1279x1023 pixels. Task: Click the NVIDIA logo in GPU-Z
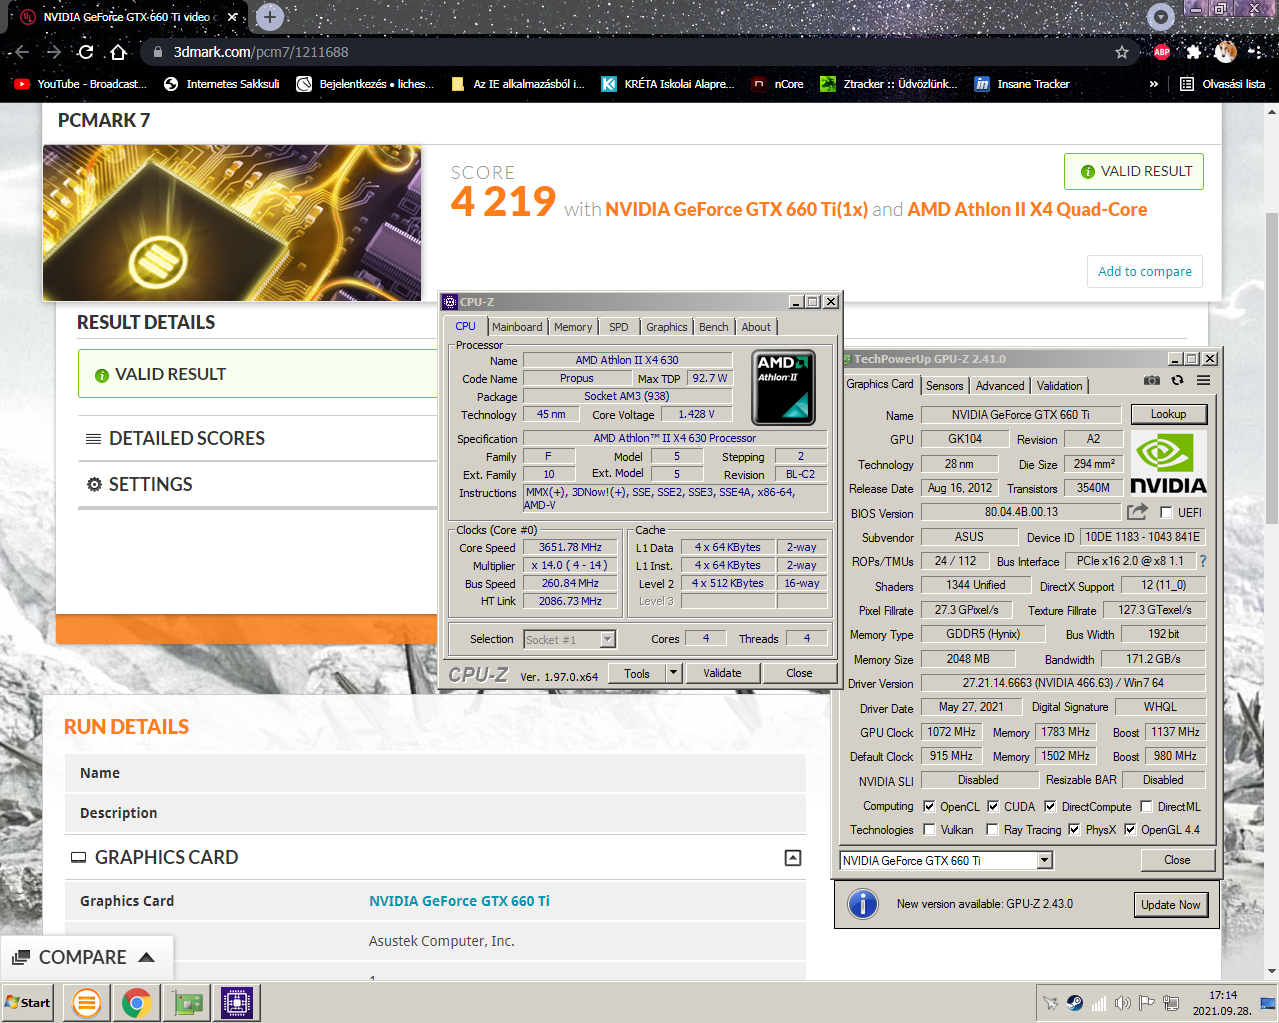point(1167,465)
